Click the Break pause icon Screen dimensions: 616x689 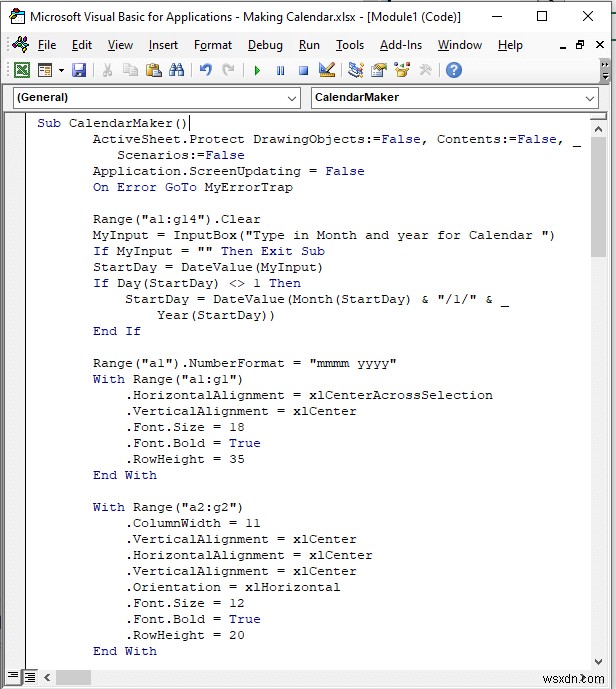coord(280,70)
